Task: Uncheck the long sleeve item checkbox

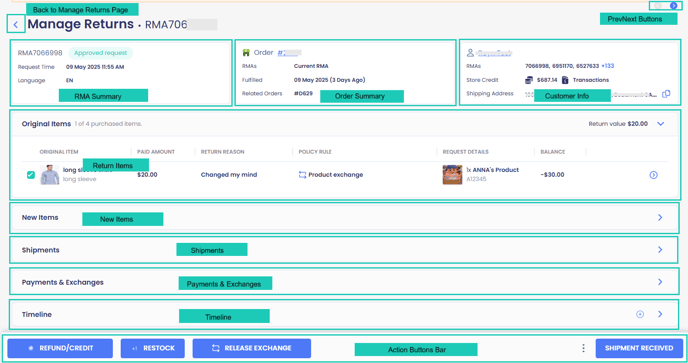Action: pyautogui.click(x=31, y=175)
